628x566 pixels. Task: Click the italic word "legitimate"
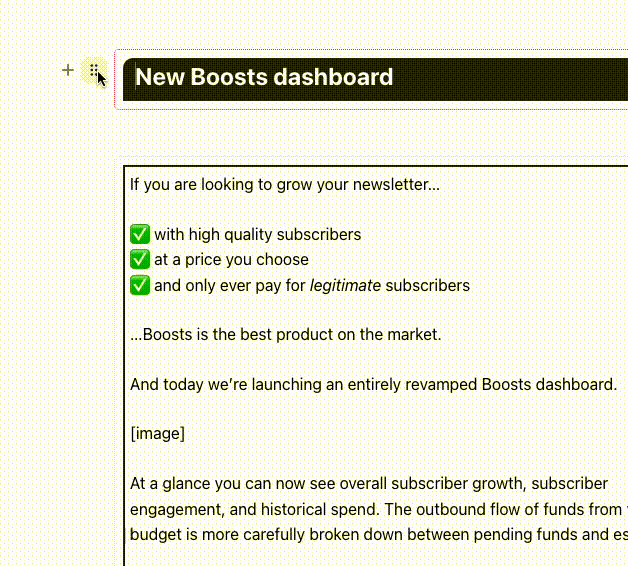(345, 285)
